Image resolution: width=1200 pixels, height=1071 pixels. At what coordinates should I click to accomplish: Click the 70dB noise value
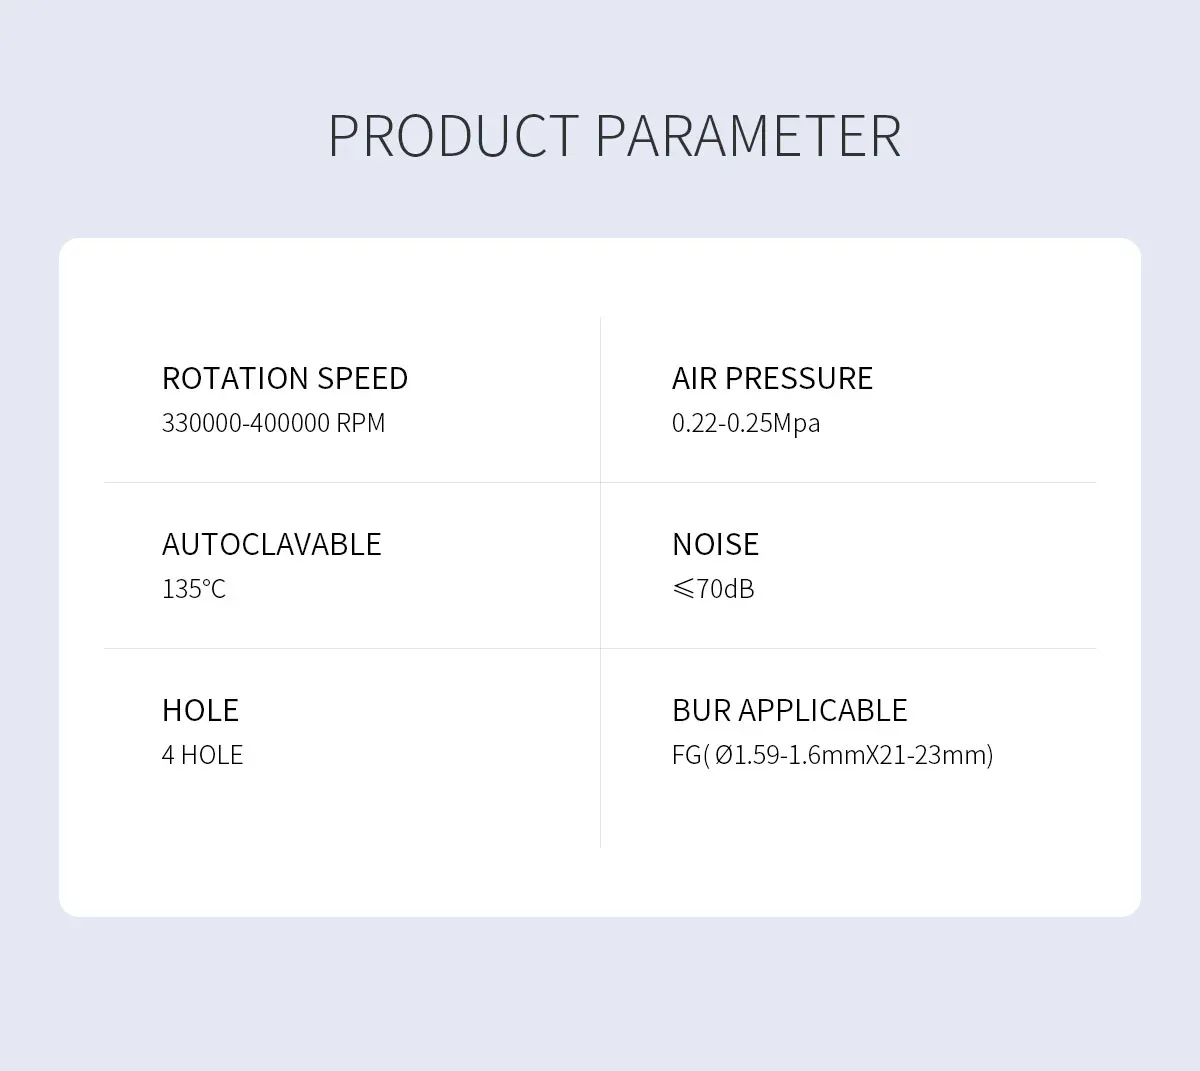coord(726,589)
